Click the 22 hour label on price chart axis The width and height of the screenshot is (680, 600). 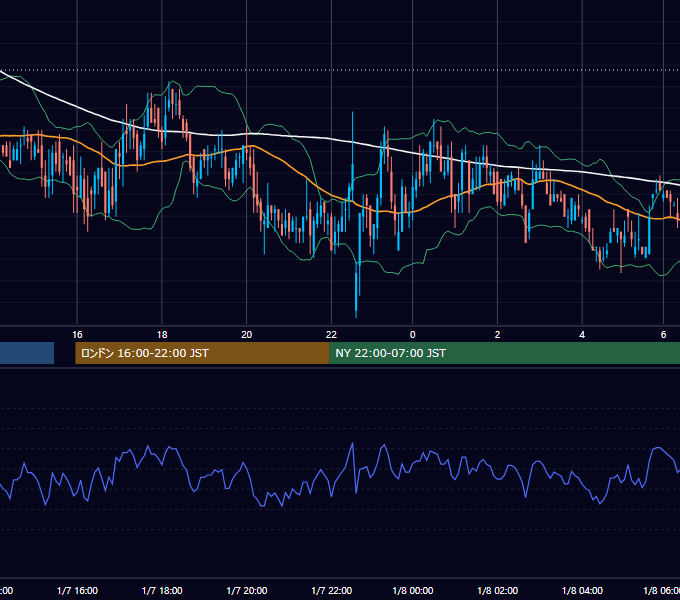(x=331, y=335)
